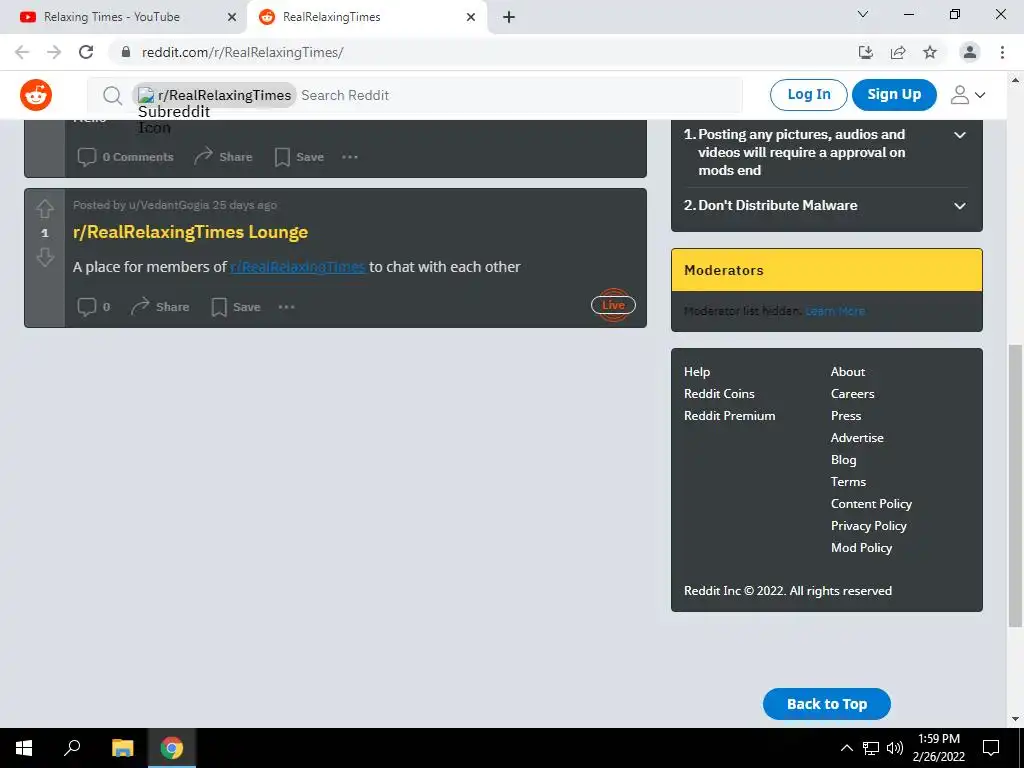The width and height of the screenshot is (1024, 768).
Task: Show hidden system tray icons
Action: pyautogui.click(x=846, y=748)
